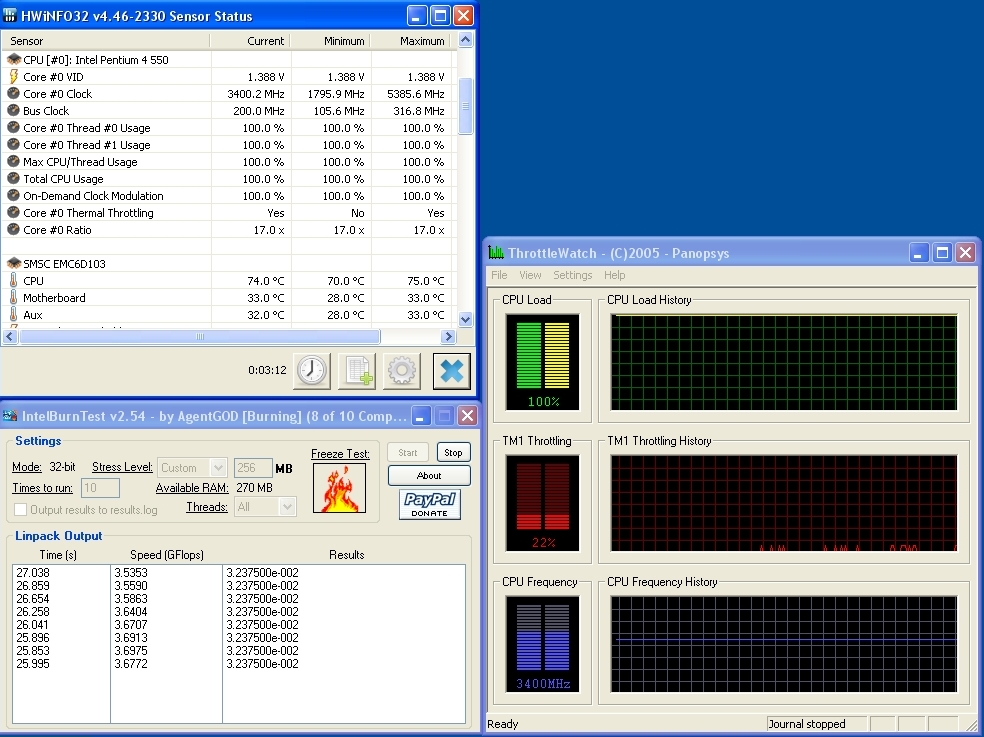Open ThrottleWatch File menu
Viewport: 984px width, 737px height.
pos(500,275)
